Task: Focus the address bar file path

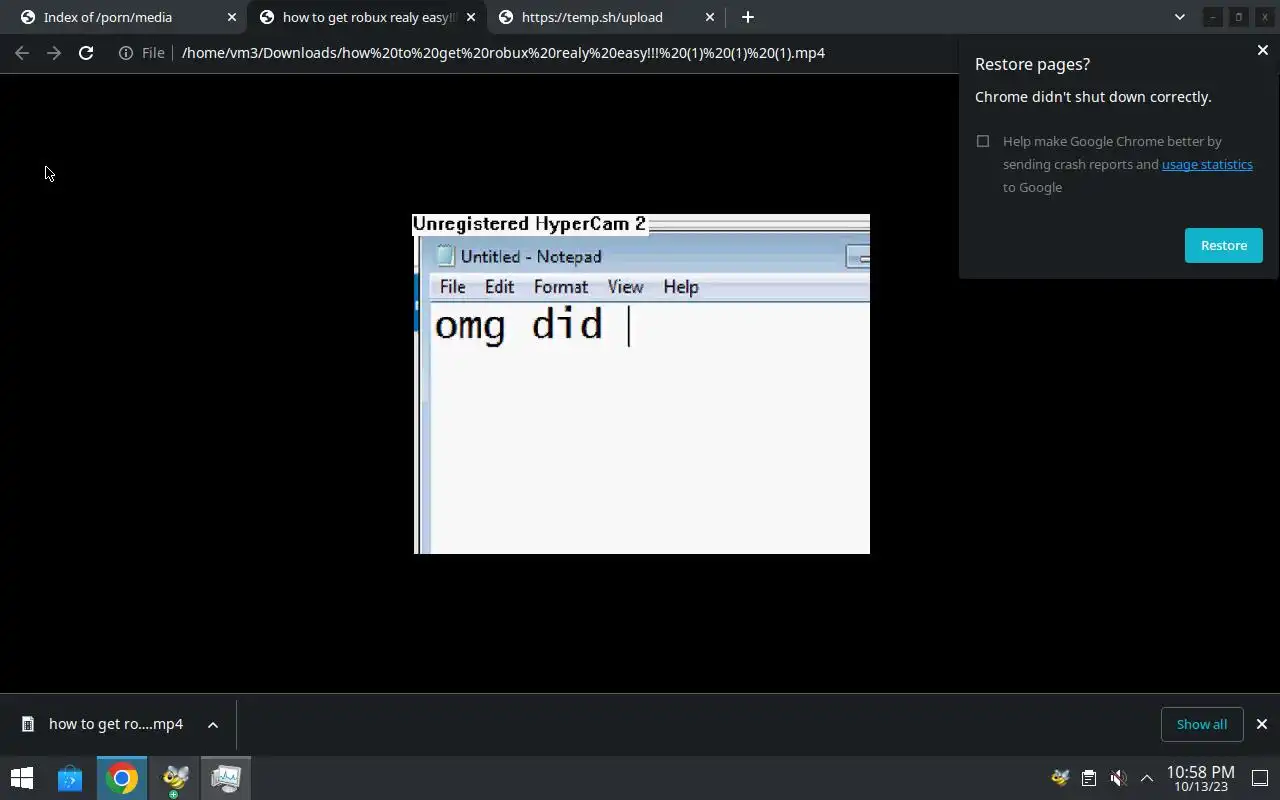Action: pos(503,53)
